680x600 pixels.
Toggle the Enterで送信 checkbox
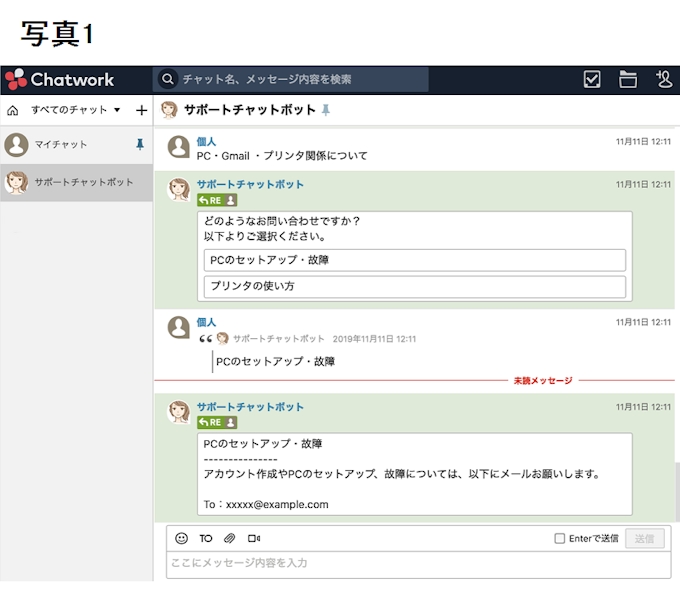point(560,538)
